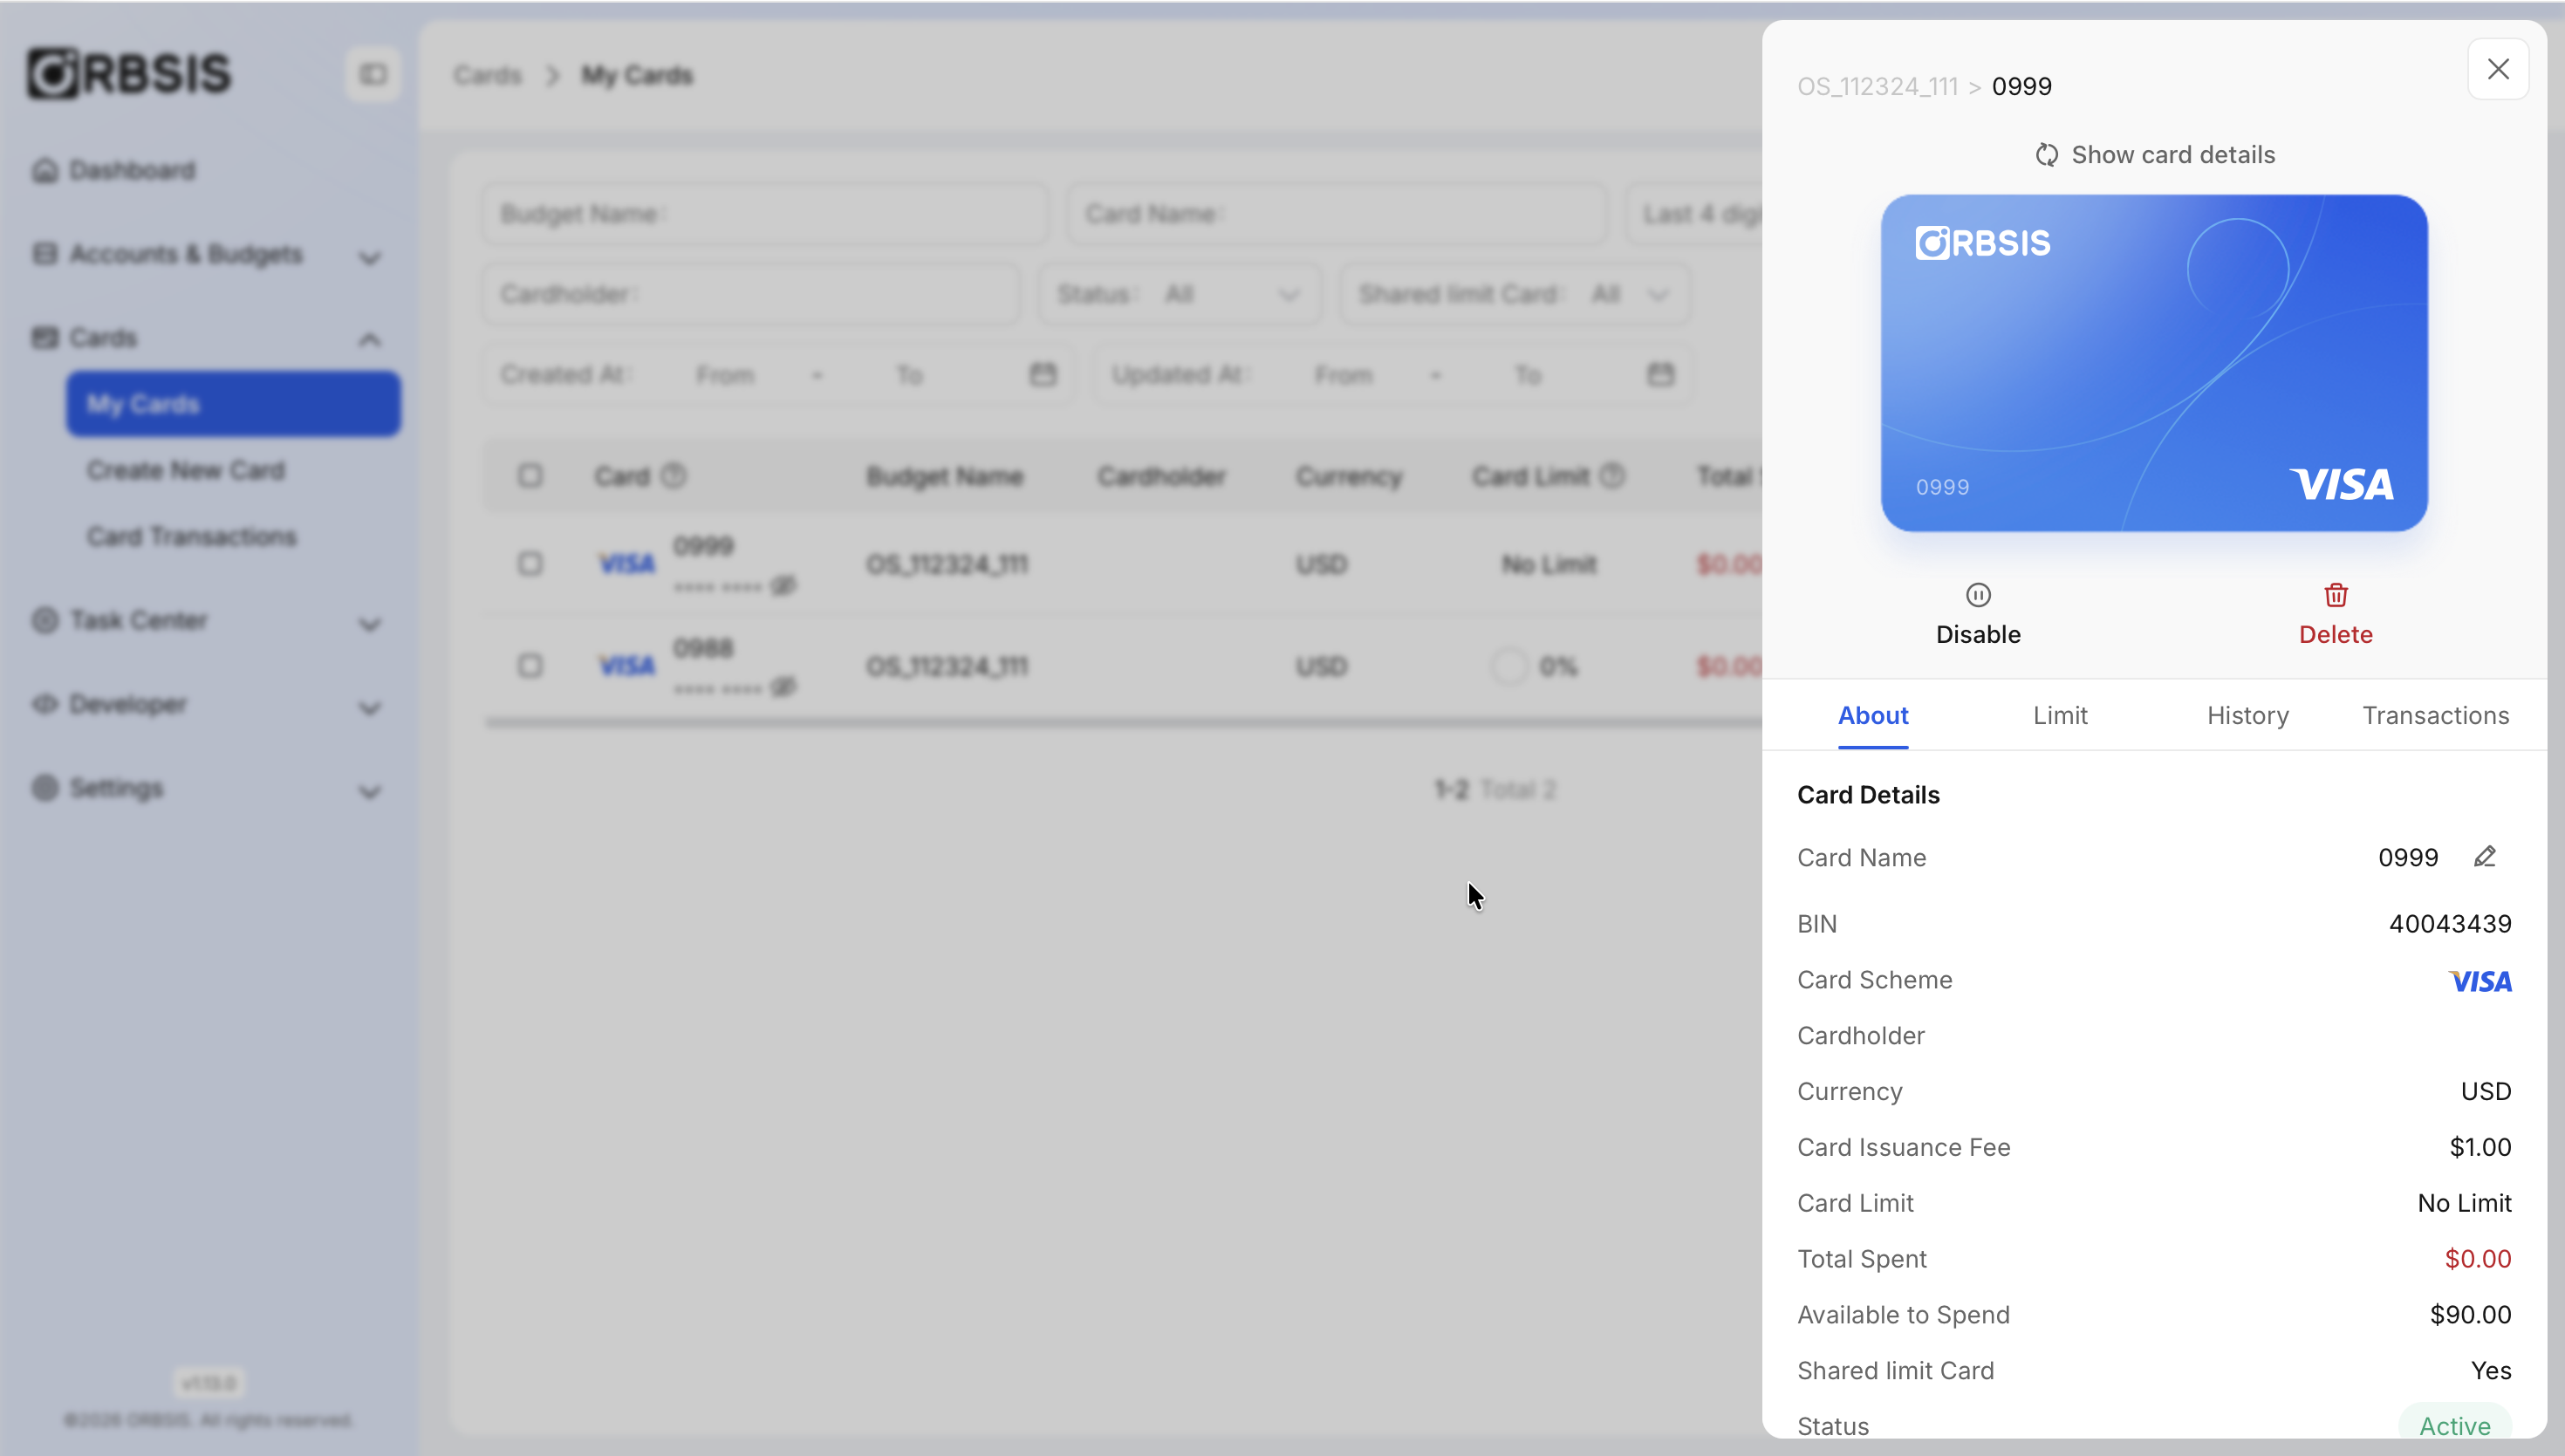Click the Cardholder filter field

tap(751, 294)
